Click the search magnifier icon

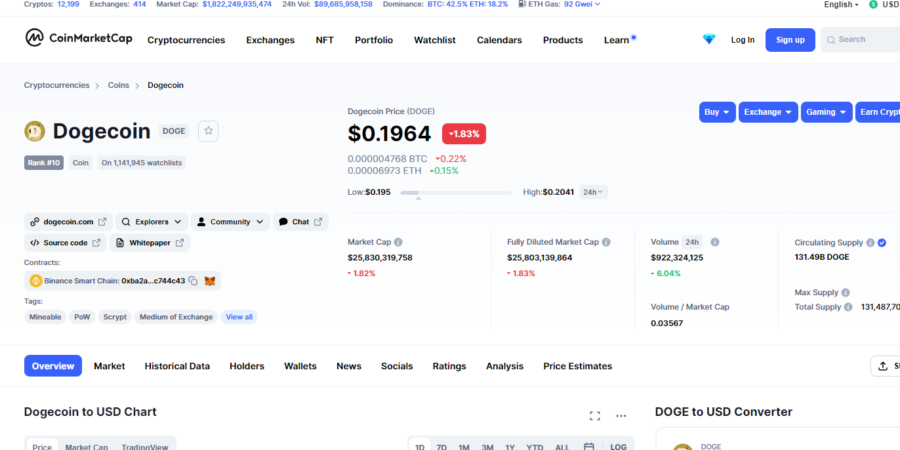coord(831,40)
